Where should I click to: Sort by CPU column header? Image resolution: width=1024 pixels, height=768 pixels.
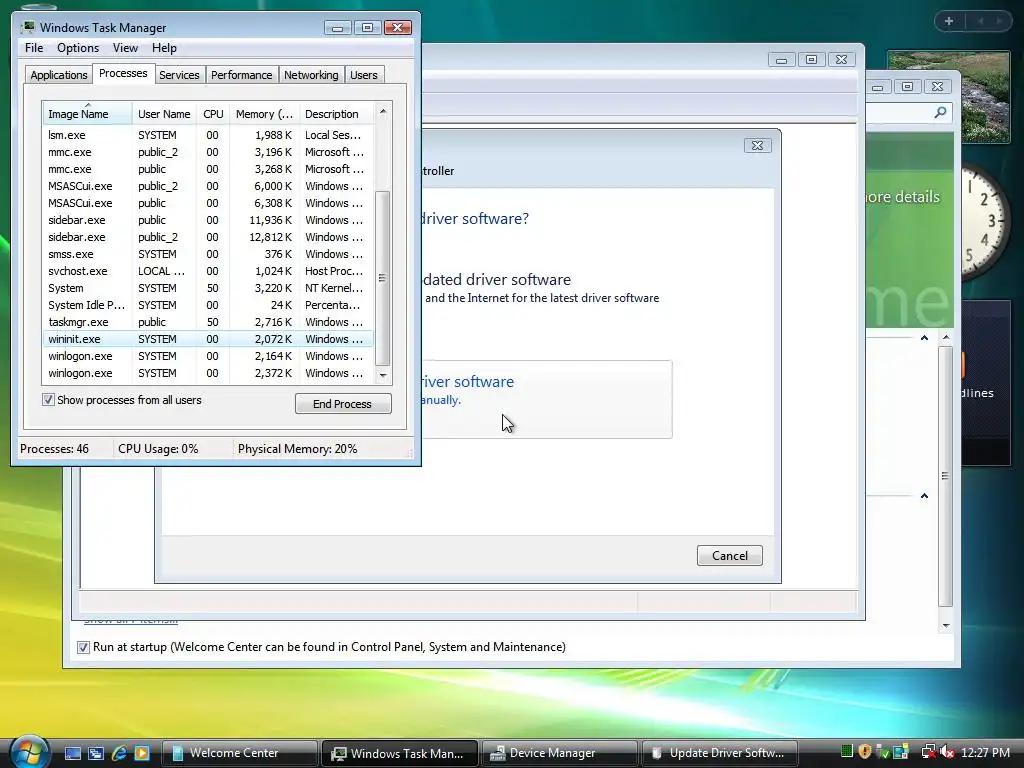tap(213, 114)
